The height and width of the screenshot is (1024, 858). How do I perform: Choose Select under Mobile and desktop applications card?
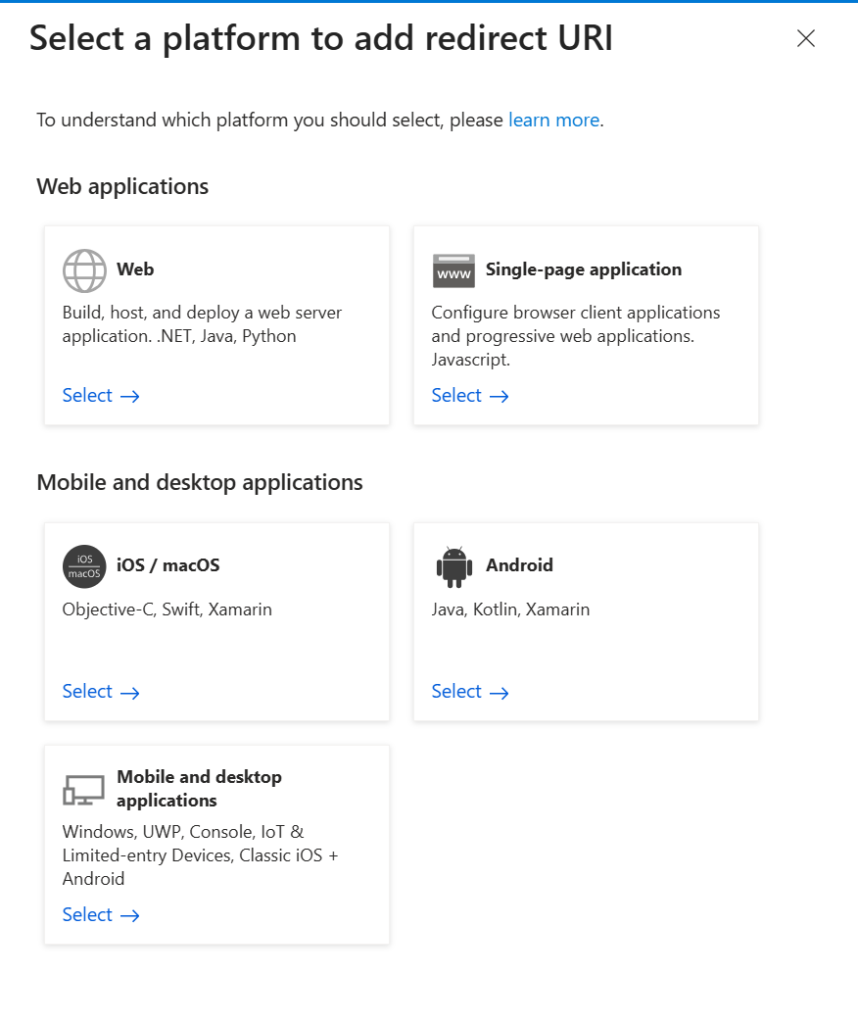click(101, 915)
